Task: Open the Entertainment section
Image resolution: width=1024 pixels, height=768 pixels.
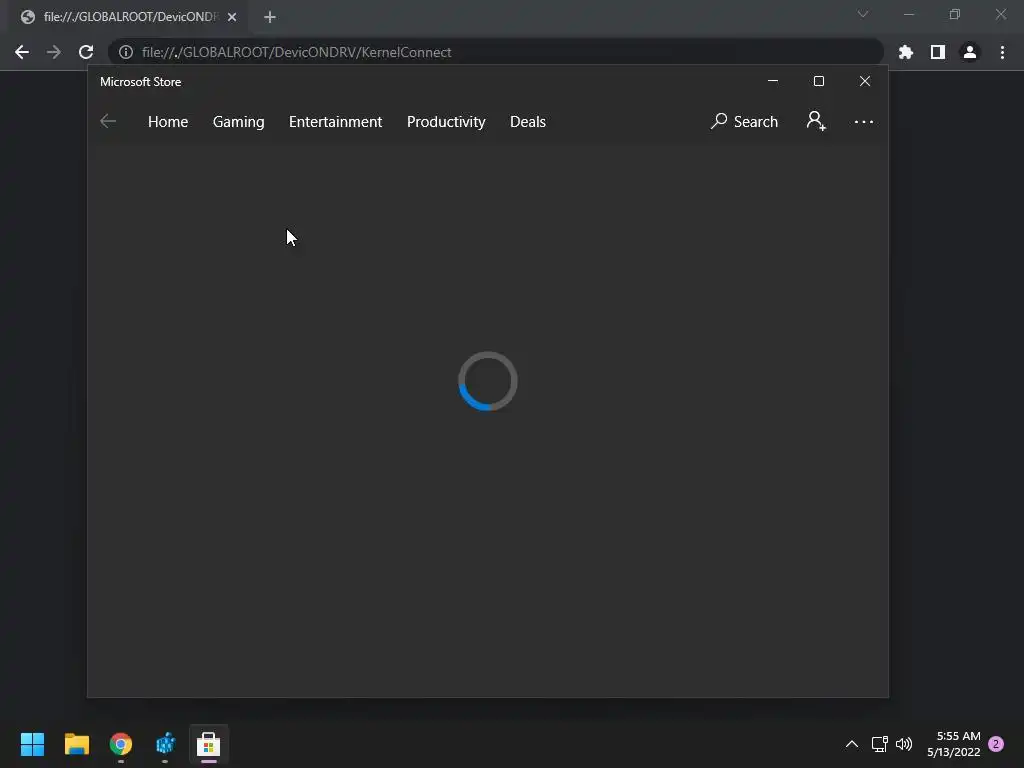Action: point(336,121)
